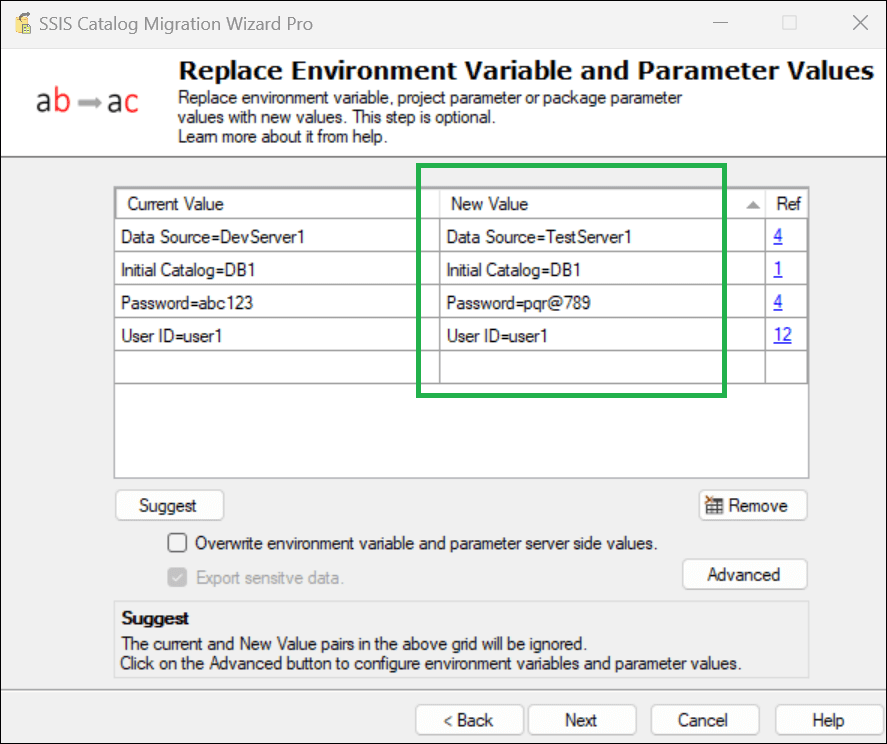Screen dimensions: 887x744
Task: Select the User ID=user1 current value cell
Action: pos(277,335)
